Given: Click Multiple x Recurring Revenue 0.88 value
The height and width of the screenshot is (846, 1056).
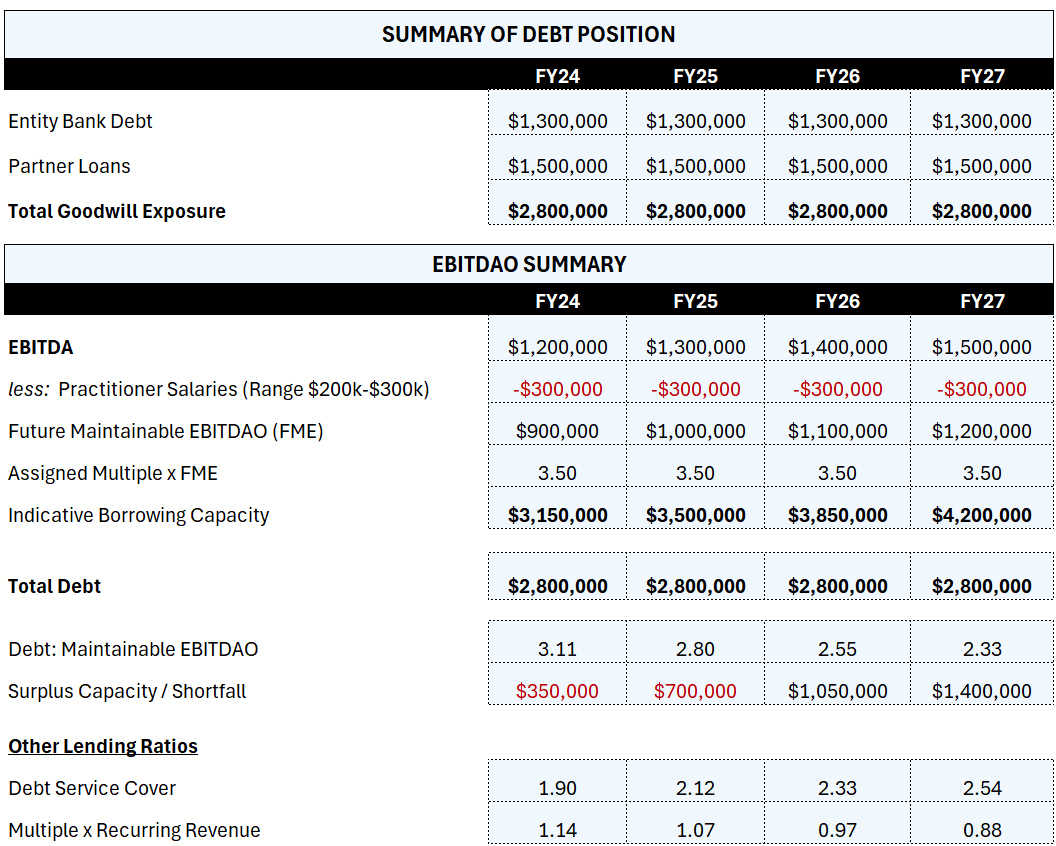Looking at the screenshot, I should pos(981,830).
